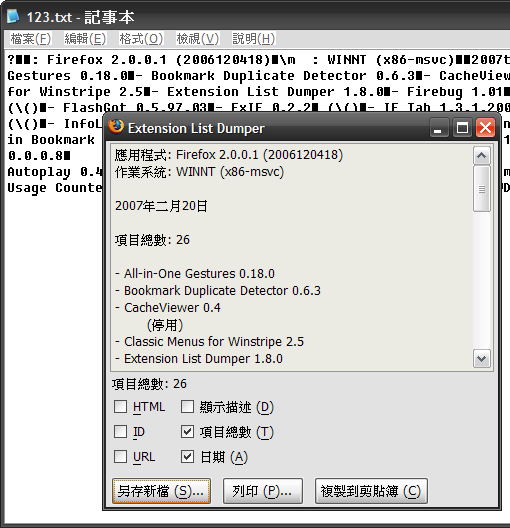Click the line 'Bookmark Duplicate Detector 0.6.3'
This screenshot has height=528, width=510.
tap(218, 291)
